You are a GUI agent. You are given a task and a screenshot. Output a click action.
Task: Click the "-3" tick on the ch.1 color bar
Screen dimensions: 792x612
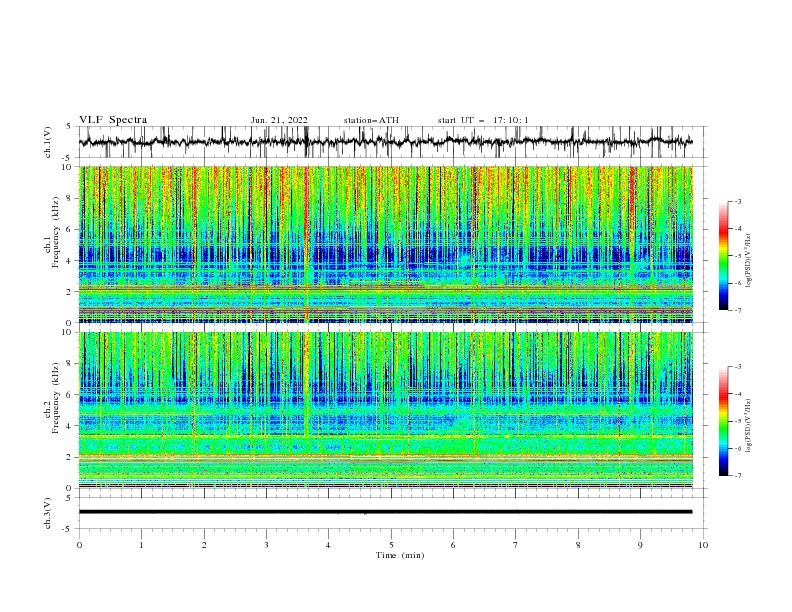738,201
